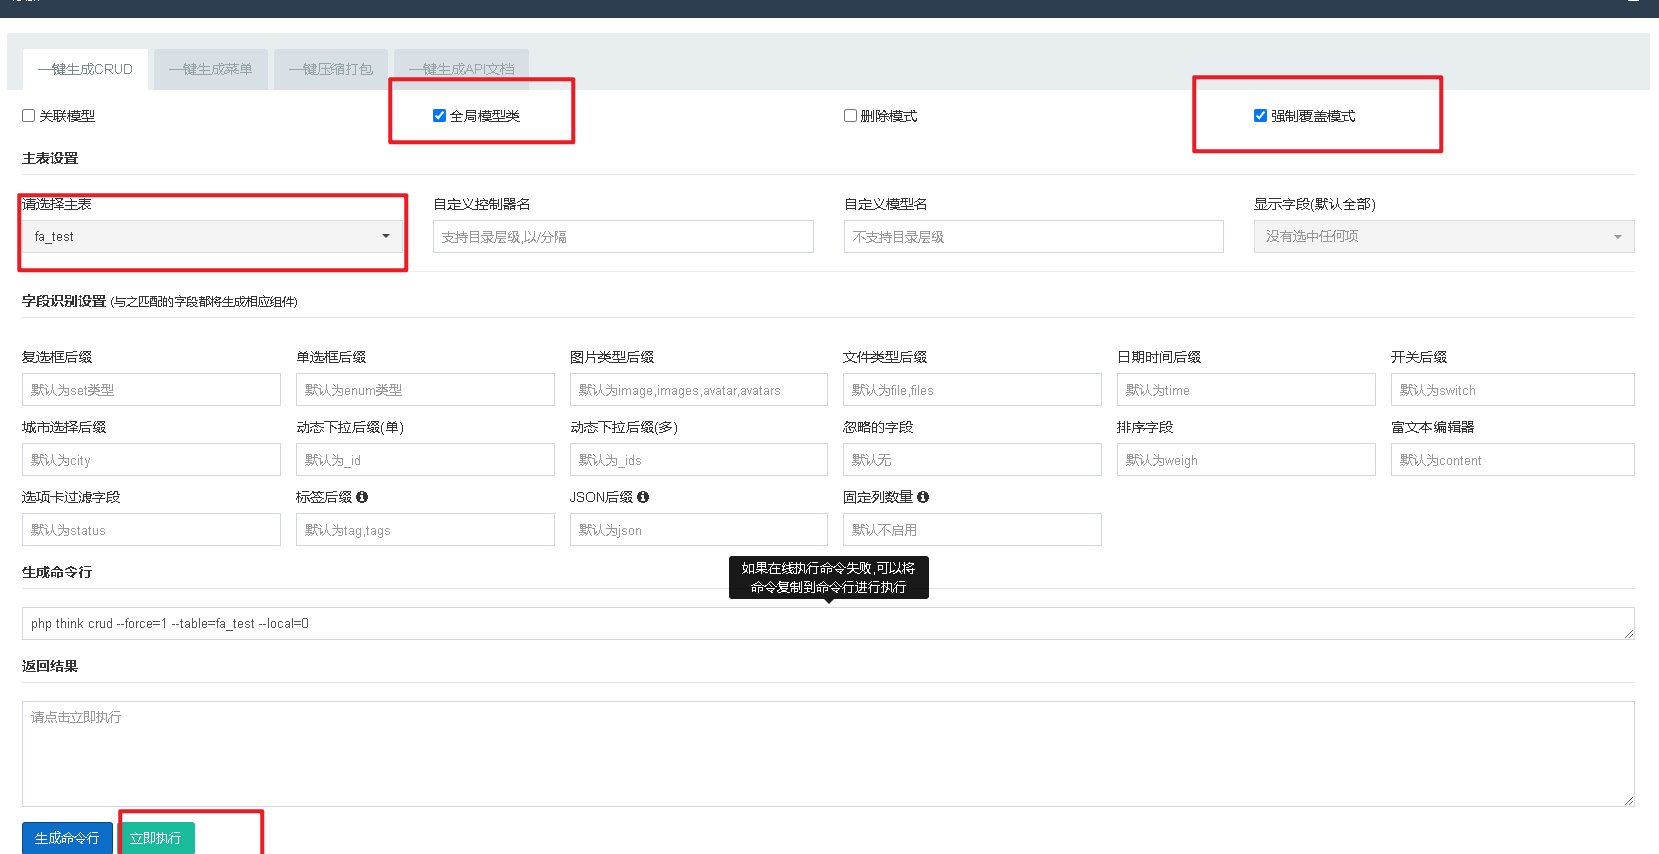The width and height of the screenshot is (1659, 854).
Task: Uncheck the 强制覆盖模式 checkbox
Action: click(x=1260, y=116)
